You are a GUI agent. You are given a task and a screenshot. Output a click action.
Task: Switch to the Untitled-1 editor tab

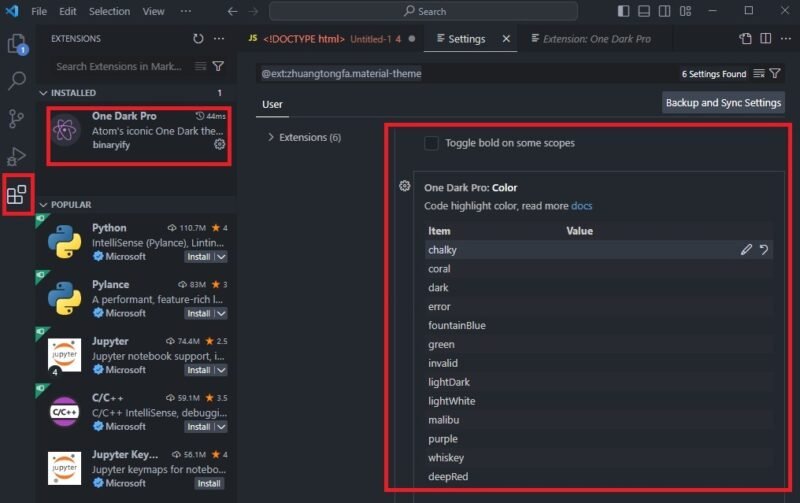(331, 39)
